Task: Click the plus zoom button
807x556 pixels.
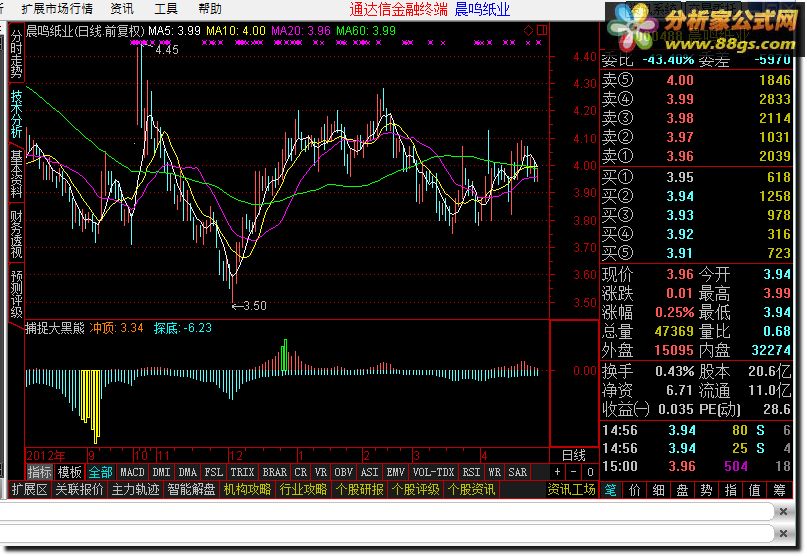Action: (557, 472)
